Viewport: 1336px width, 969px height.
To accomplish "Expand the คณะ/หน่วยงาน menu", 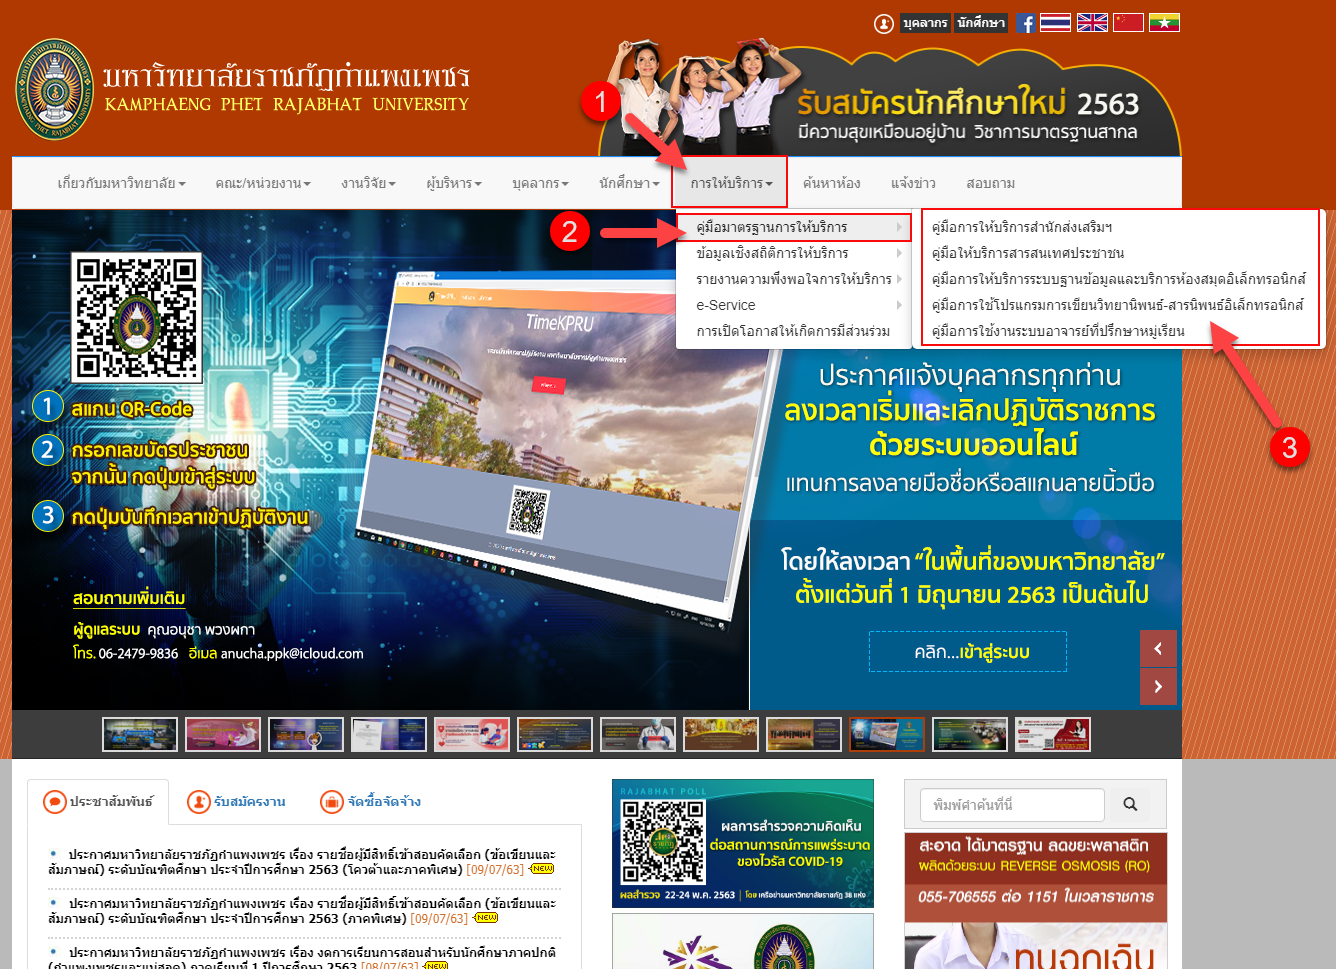I will pos(263,183).
